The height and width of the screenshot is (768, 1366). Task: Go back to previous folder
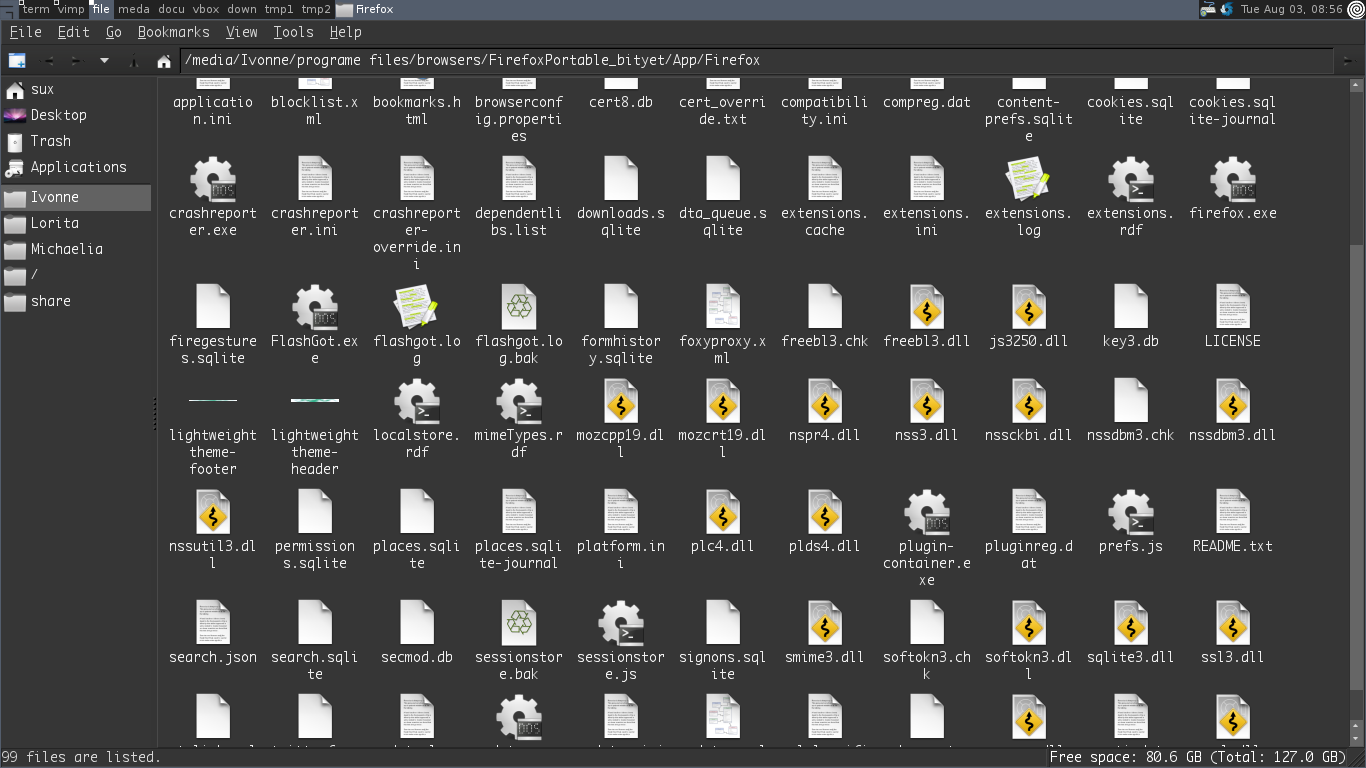[48, 61]
